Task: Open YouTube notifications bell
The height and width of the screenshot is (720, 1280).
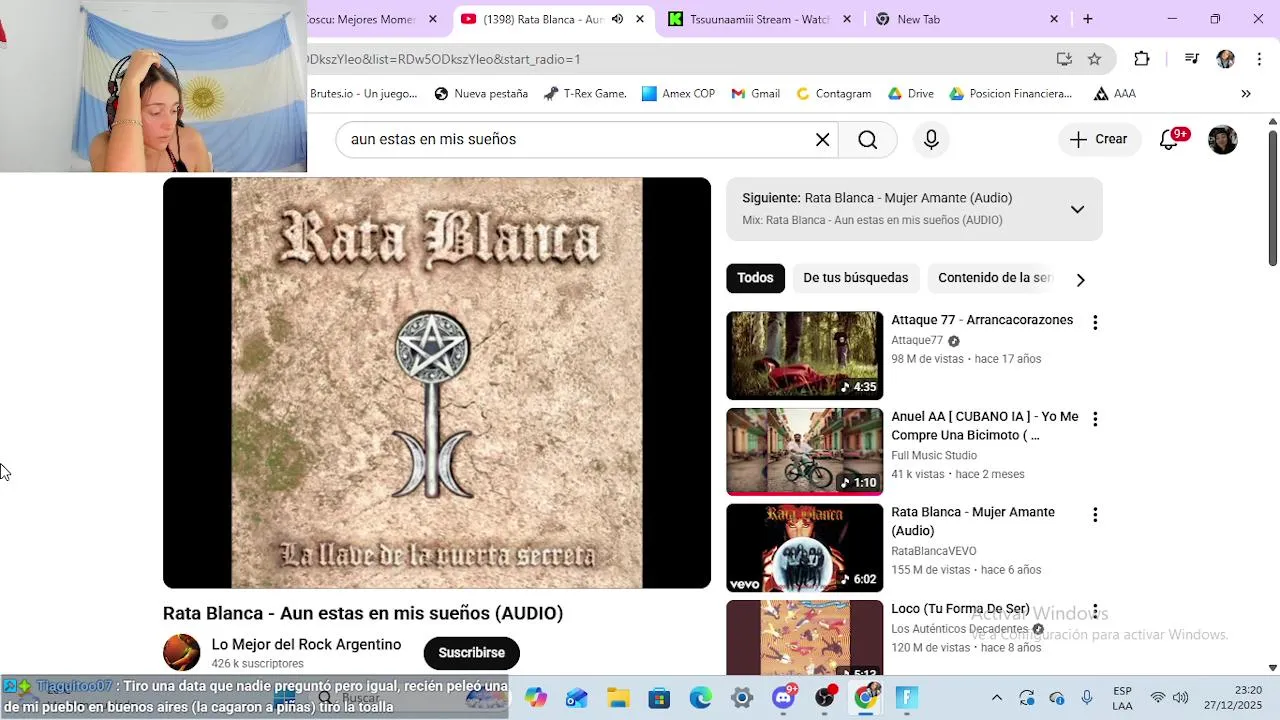Action: coord(1168,140)
